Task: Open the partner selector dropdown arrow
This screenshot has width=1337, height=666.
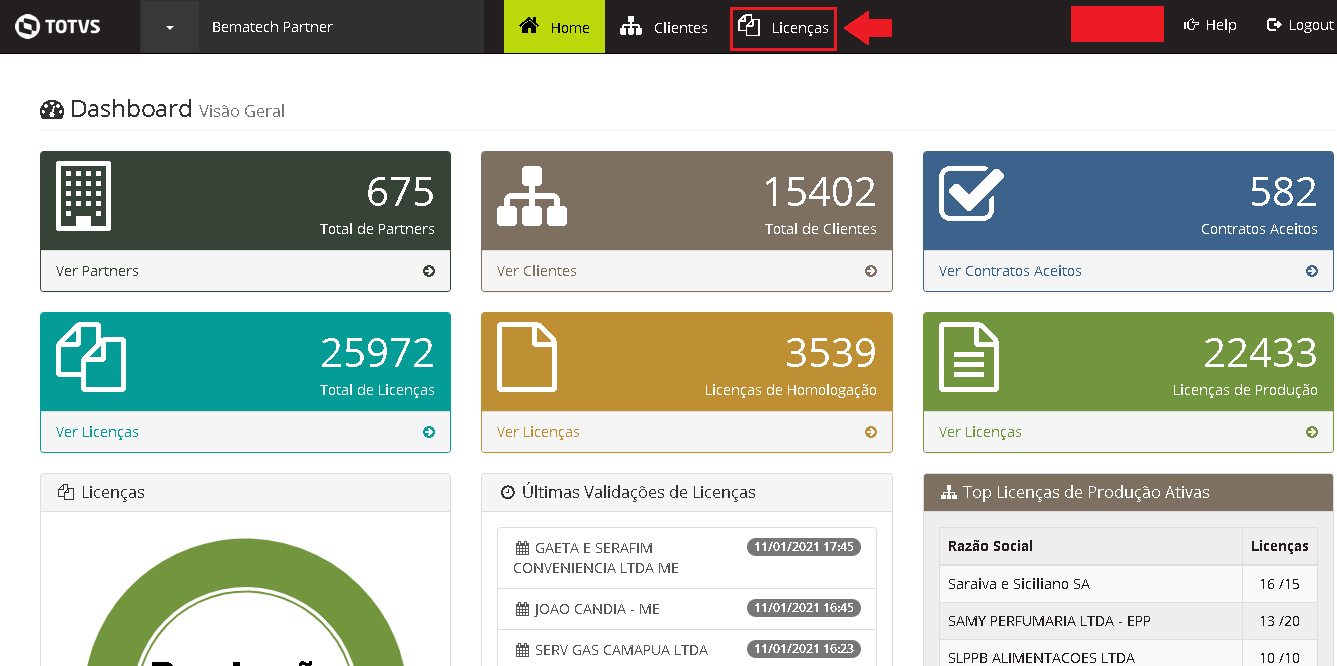Action: point(169,27)
